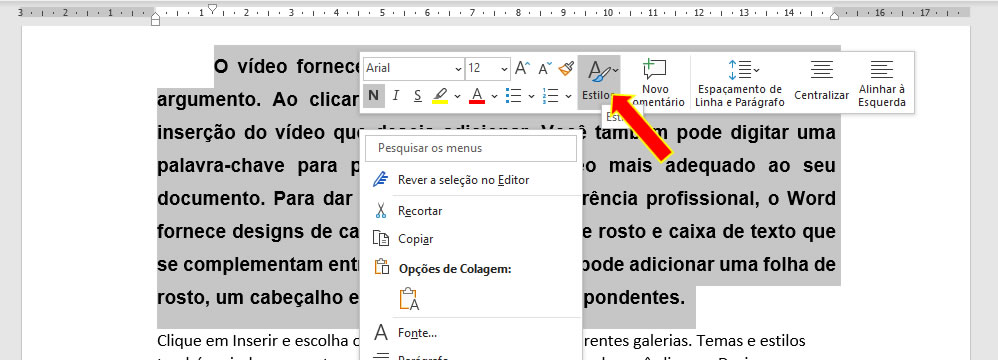Open the font size 12 dropdown arrow
998x360 pixels.
click(505, 69)
